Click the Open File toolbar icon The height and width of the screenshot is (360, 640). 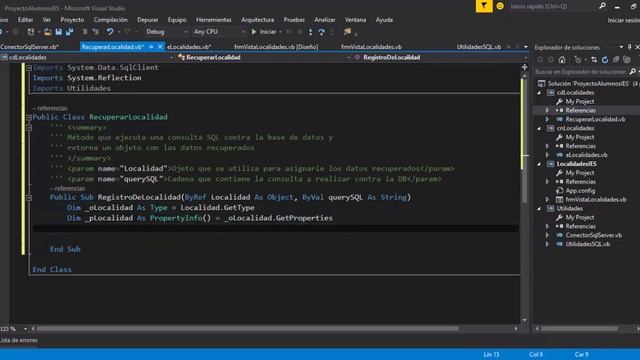[x=48, y=32]
